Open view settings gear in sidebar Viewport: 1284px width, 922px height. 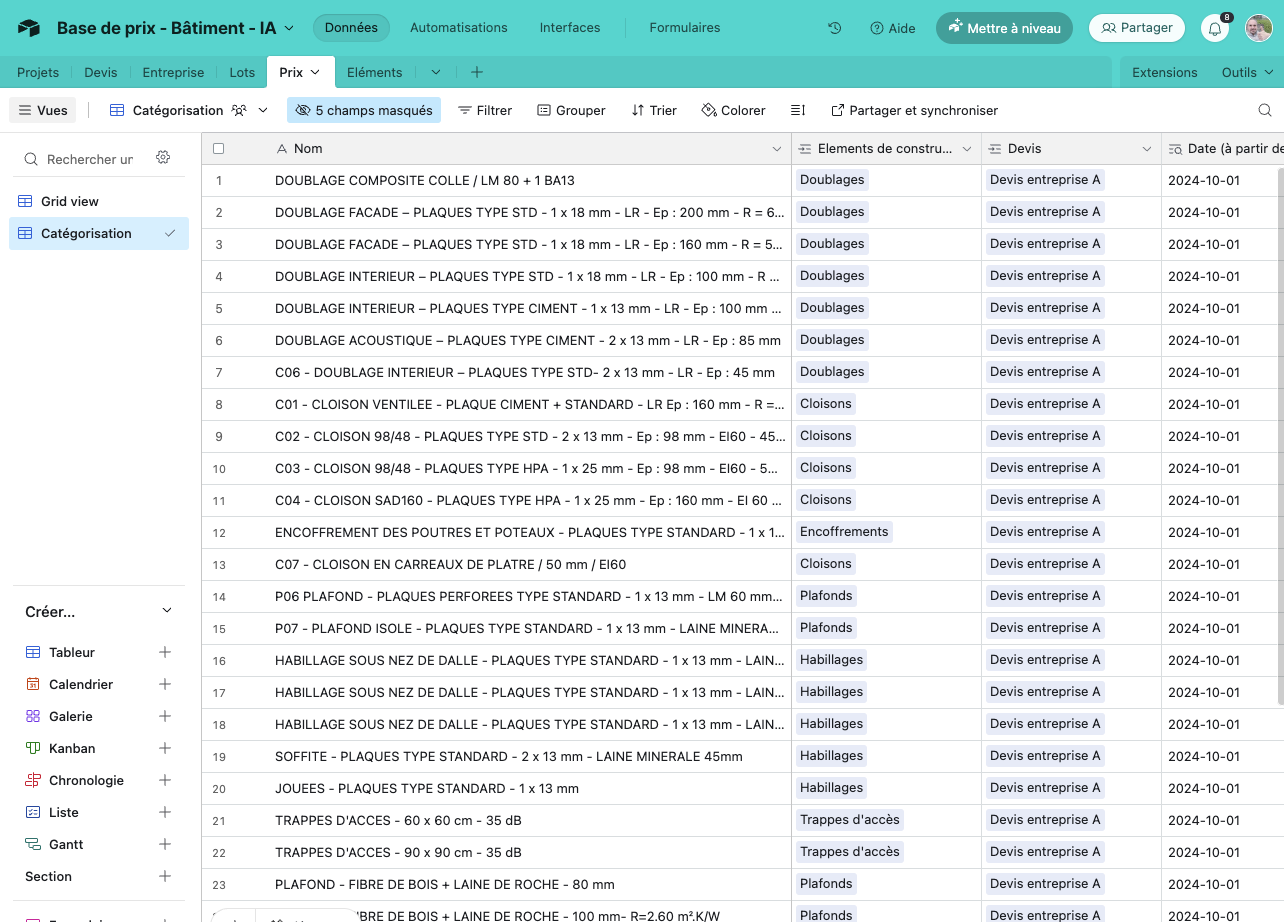click(163, 158)
